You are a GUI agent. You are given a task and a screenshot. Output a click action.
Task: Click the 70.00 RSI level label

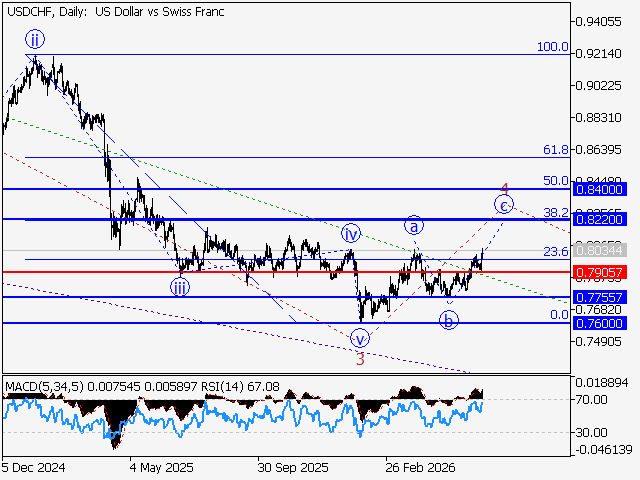(x=591, y=400)
